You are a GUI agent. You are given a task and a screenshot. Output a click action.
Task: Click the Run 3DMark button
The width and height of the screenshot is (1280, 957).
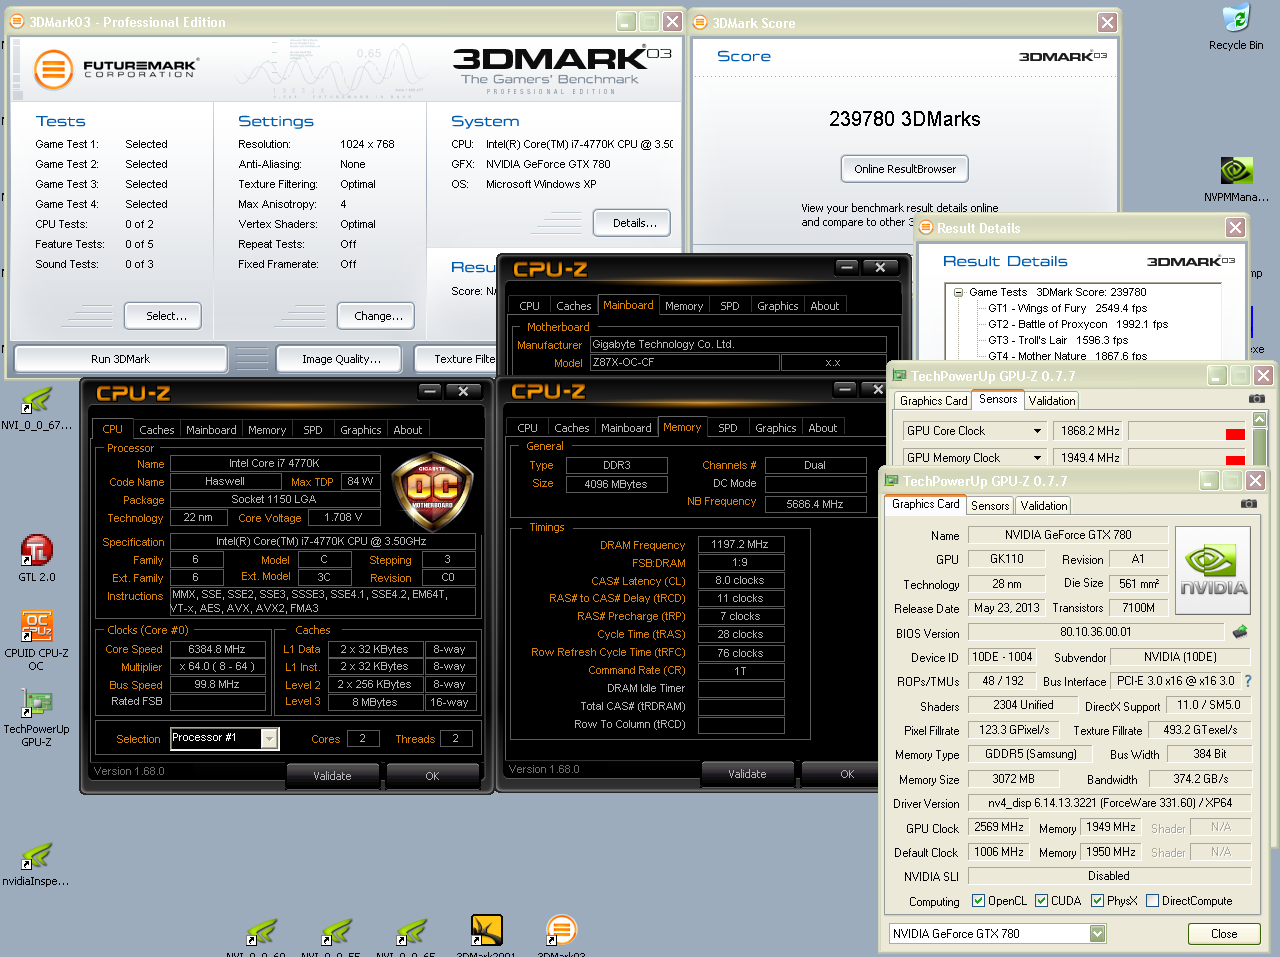pyautogui.click(x=120, y=359)
